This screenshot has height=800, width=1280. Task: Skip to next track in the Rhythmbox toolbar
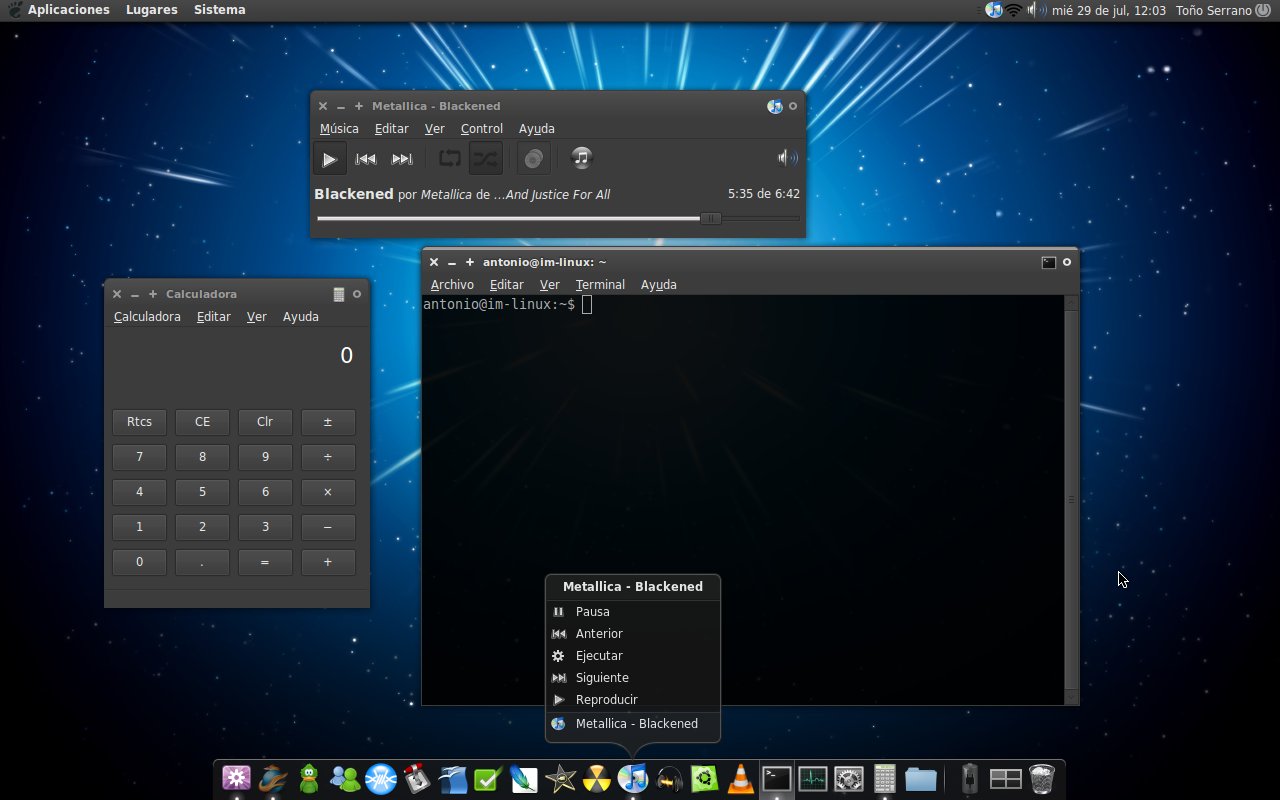pos(402,158)
